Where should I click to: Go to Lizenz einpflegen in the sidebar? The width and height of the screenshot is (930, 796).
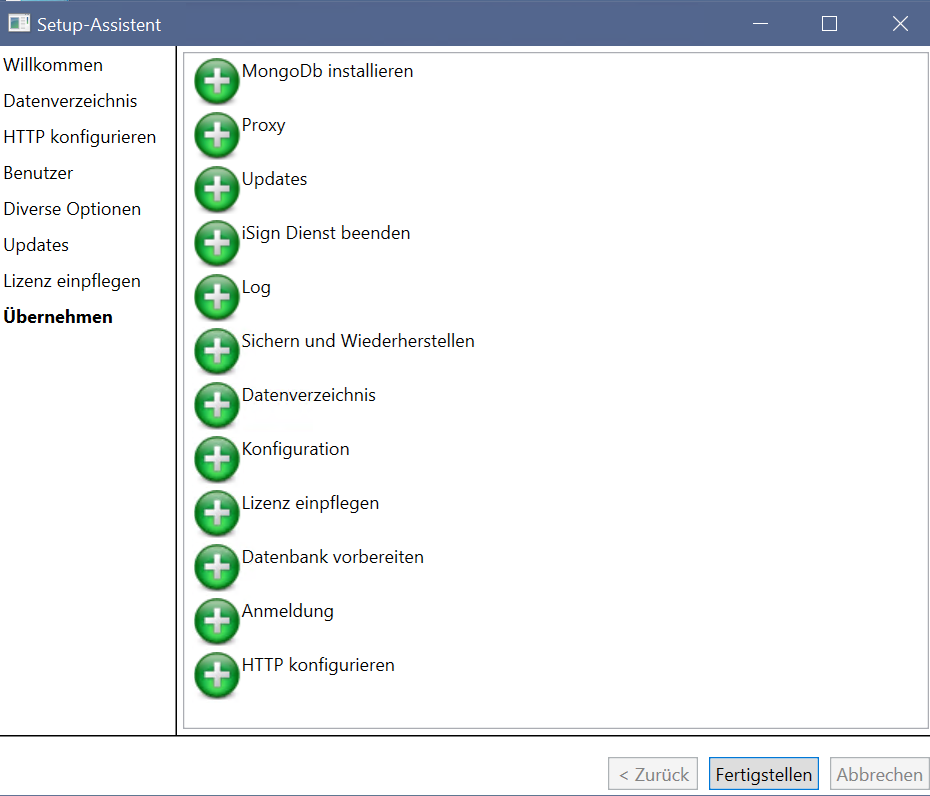pos(72,281)
